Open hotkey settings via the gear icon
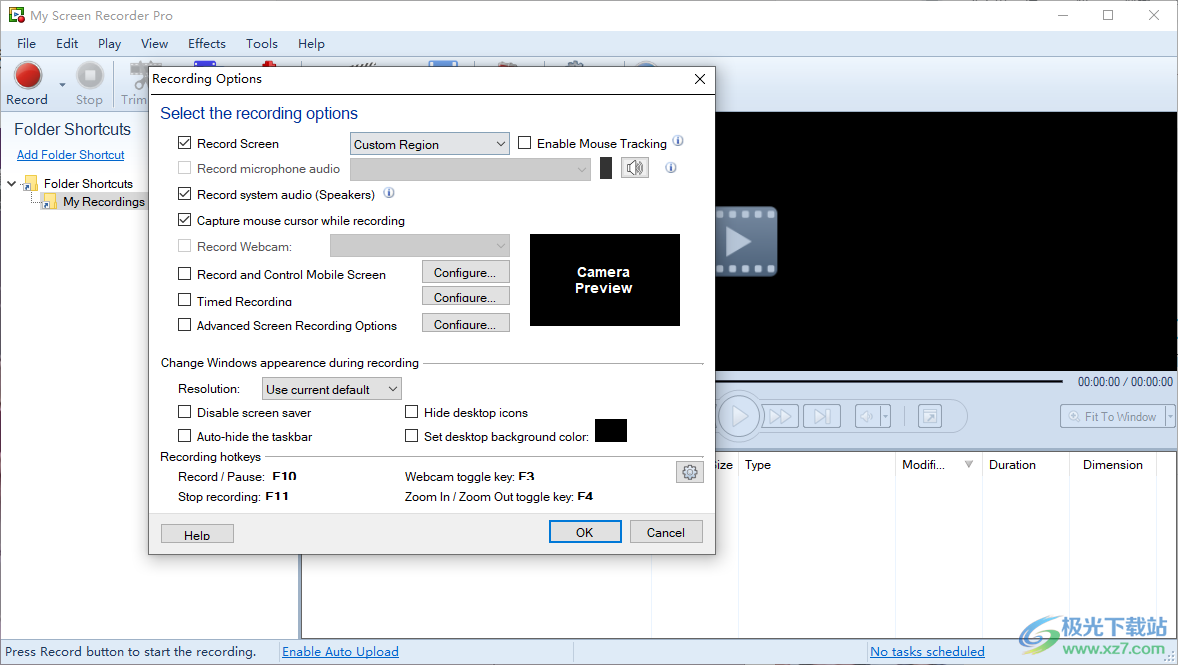Viewport: 1178px width, 665px height. click(690, 471)
